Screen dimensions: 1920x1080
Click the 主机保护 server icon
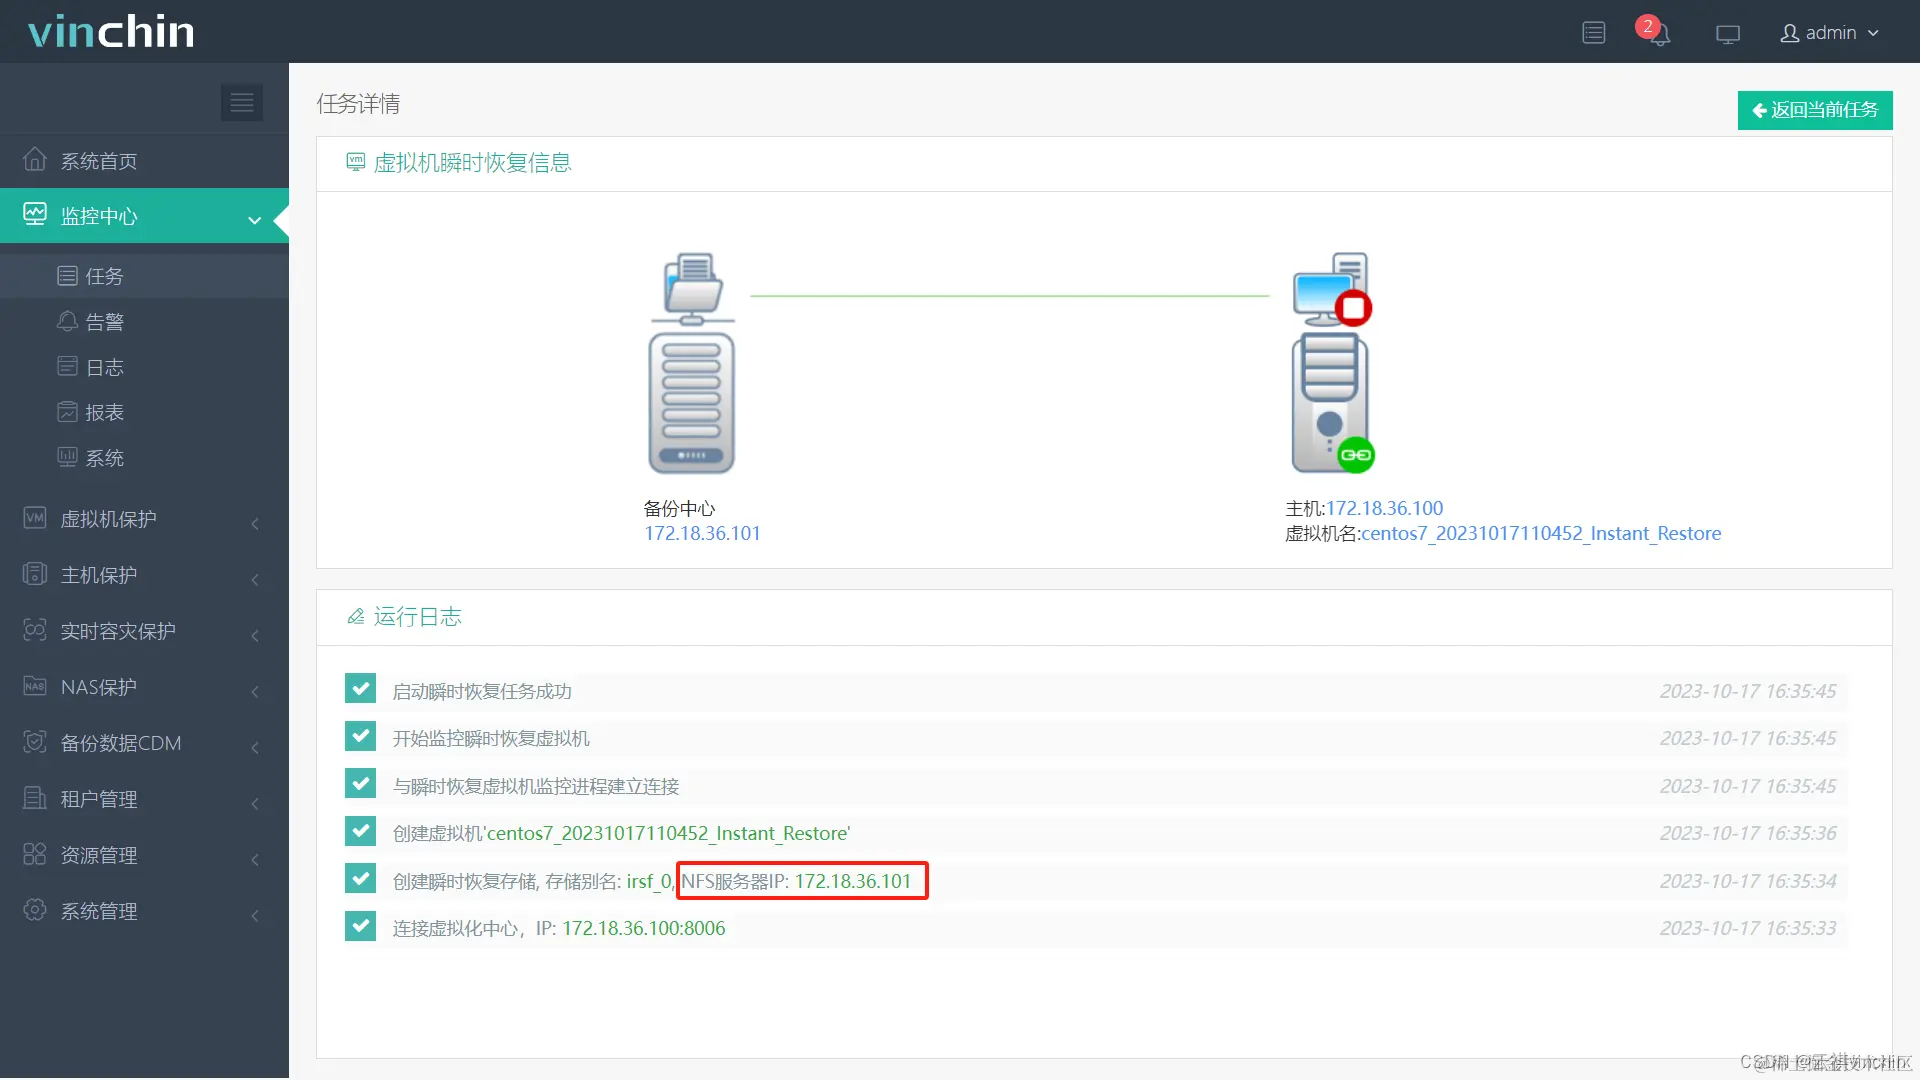pos(35,573)
